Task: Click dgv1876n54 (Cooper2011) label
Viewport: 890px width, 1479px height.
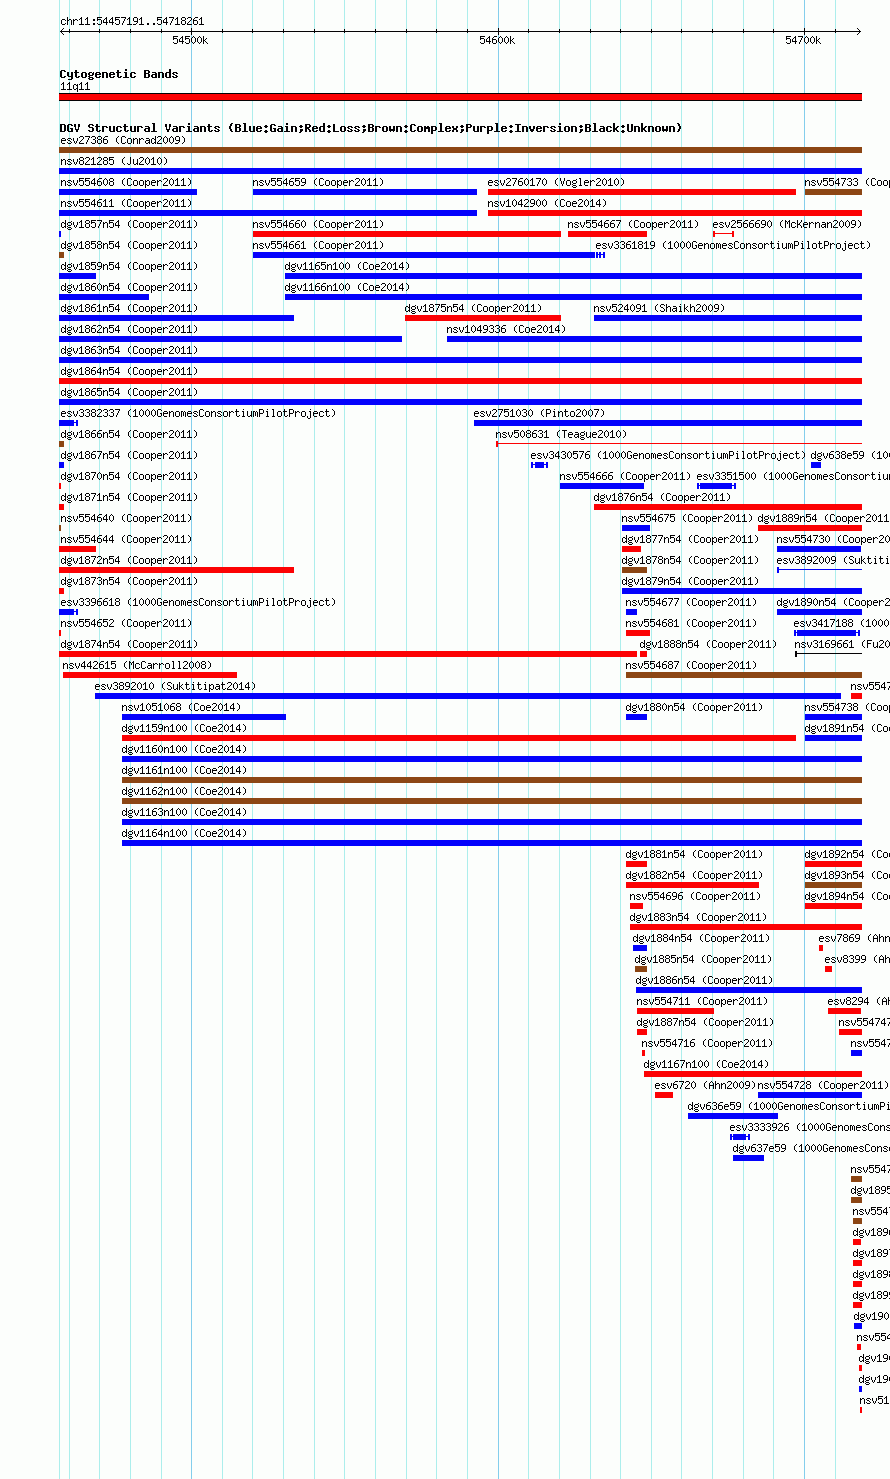Action: [x=662, y=497]
